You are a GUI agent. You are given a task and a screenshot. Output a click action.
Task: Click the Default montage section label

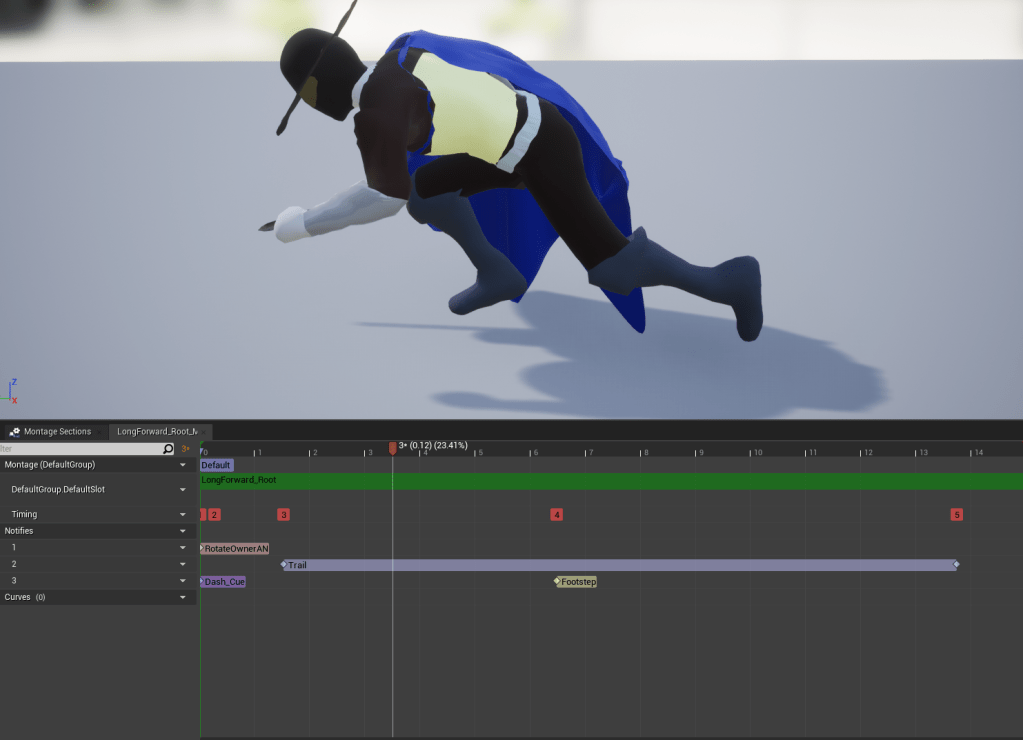[216, 465]
